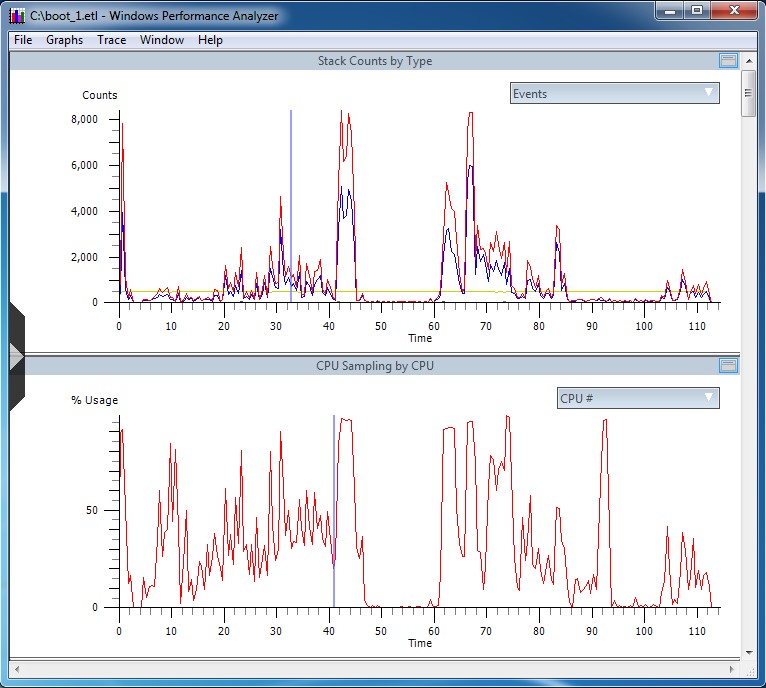The image size is (766, 688).
Task: Click the 2,000 value on Counts axis
Action: click(x=85, y=257)
